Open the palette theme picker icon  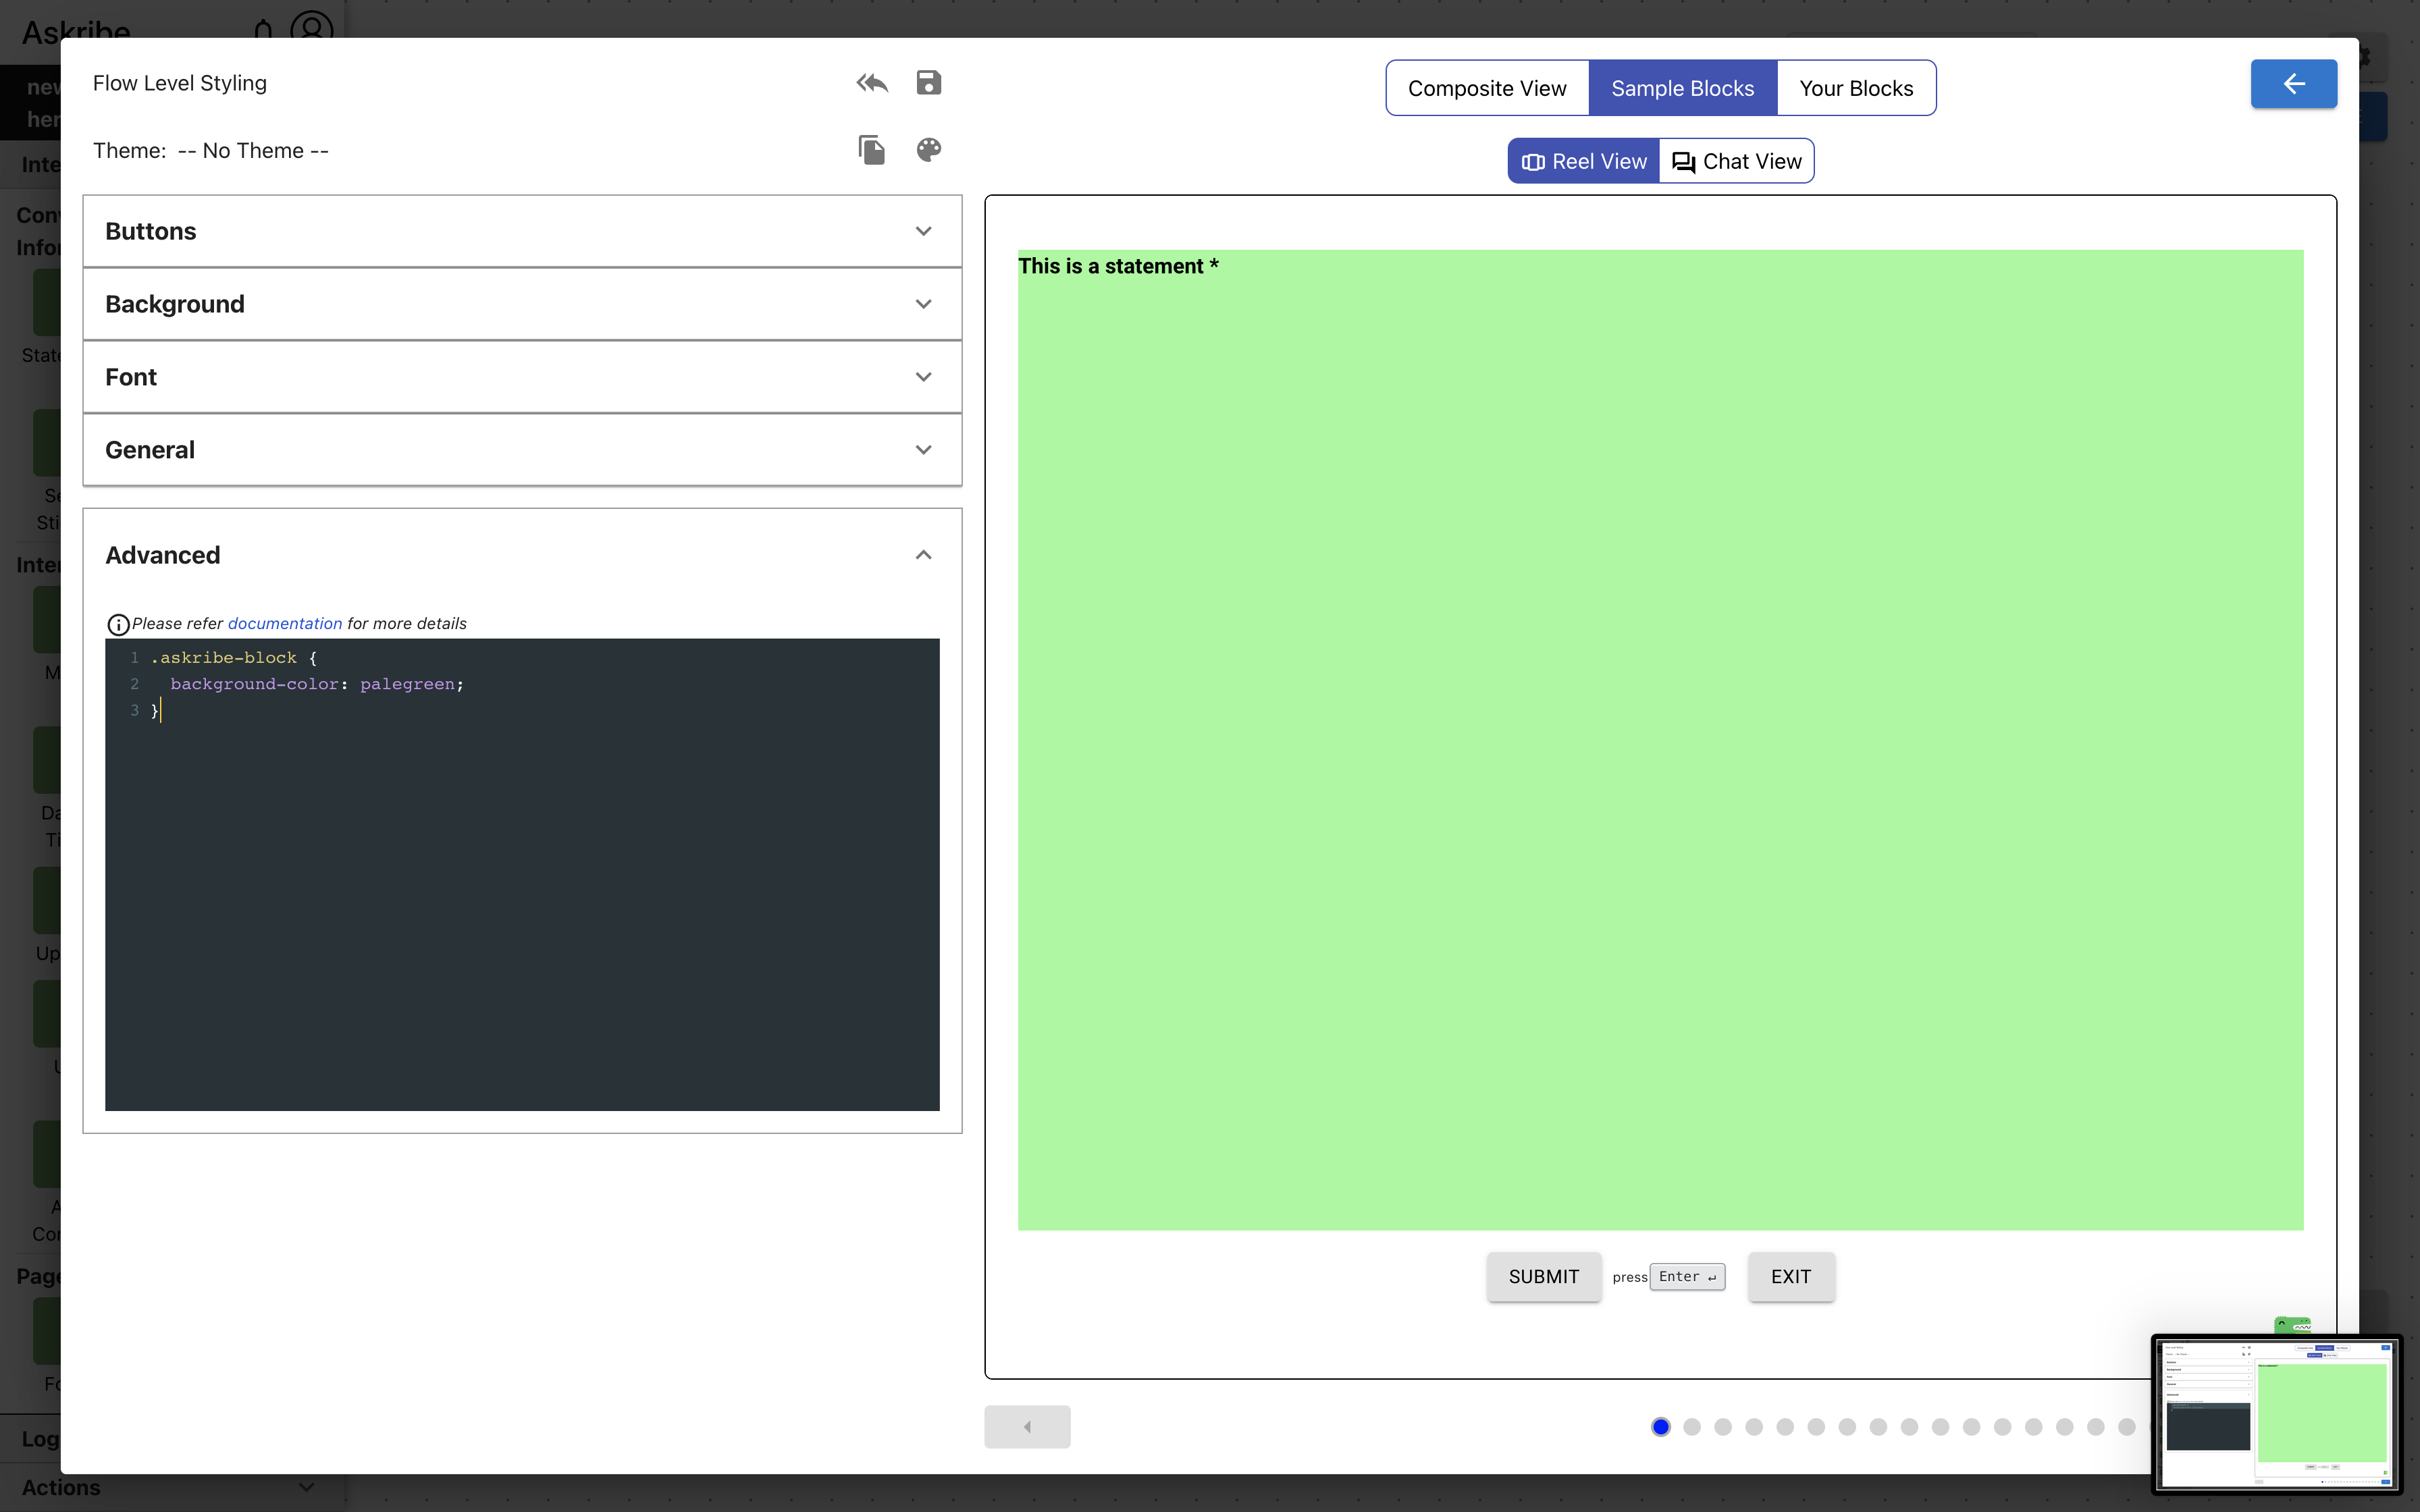pyautogui.click(x=928, y=150)
